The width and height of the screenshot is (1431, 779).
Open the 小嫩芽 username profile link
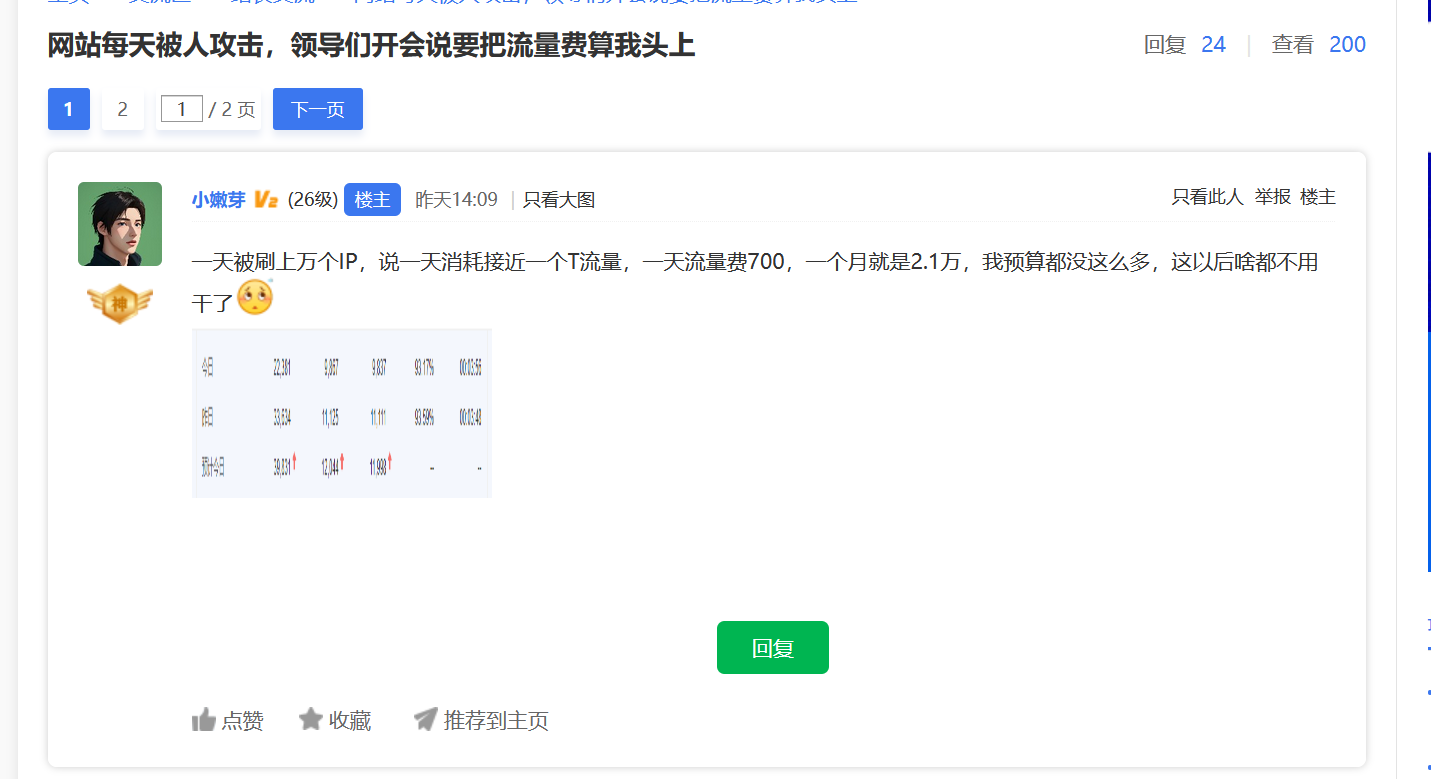coord(218,200)
